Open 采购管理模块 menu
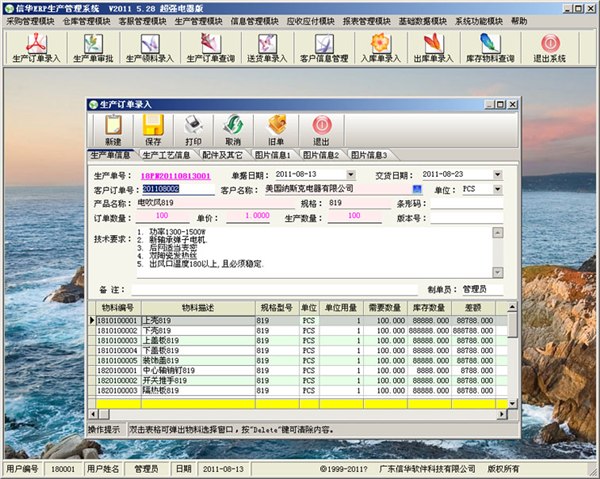Screen dimensions: 600x479 pos(30,21)
